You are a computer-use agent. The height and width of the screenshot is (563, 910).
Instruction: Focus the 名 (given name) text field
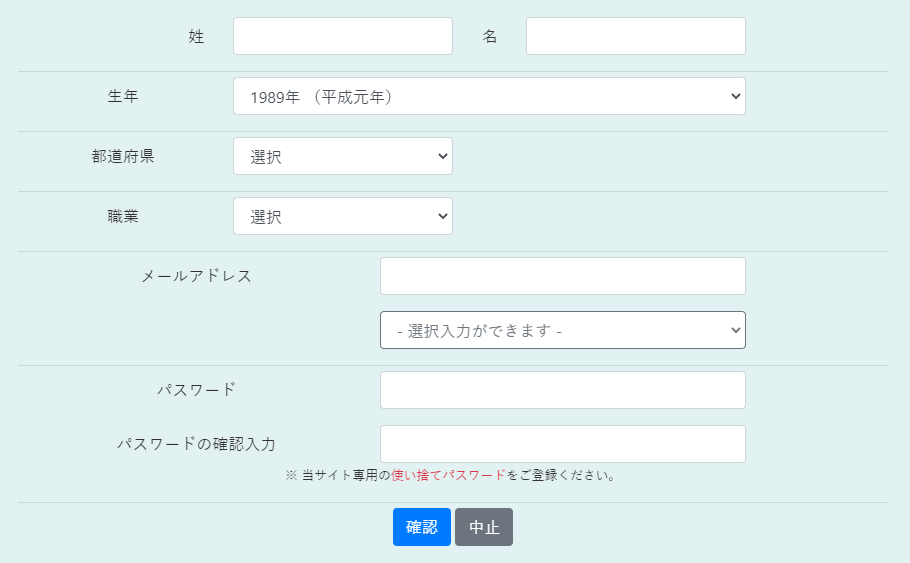coord(635,36)
